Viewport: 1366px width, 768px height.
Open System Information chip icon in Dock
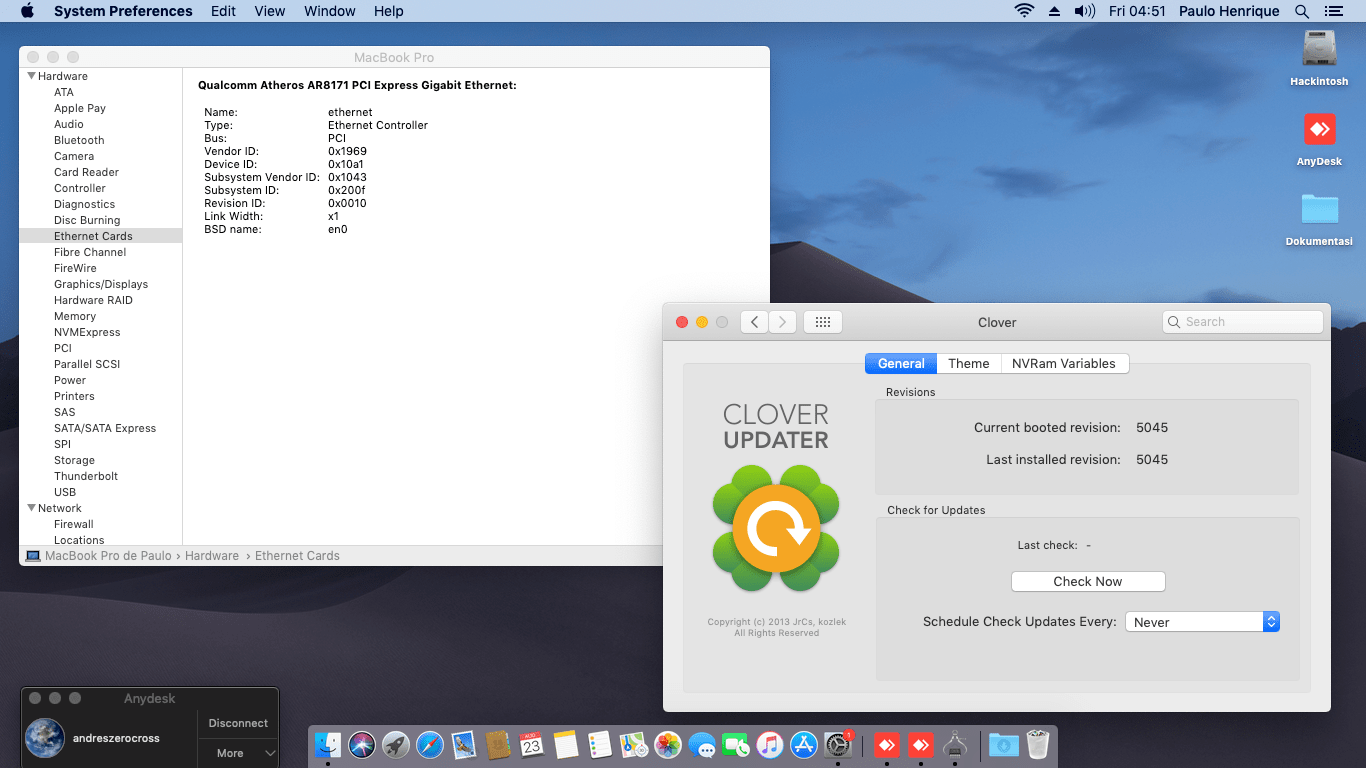[955, 744]
